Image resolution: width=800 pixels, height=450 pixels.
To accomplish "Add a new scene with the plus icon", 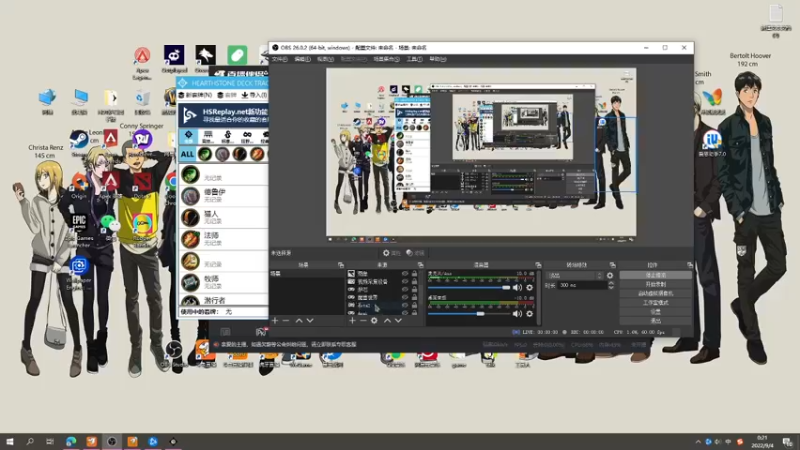I will [275, 320].
